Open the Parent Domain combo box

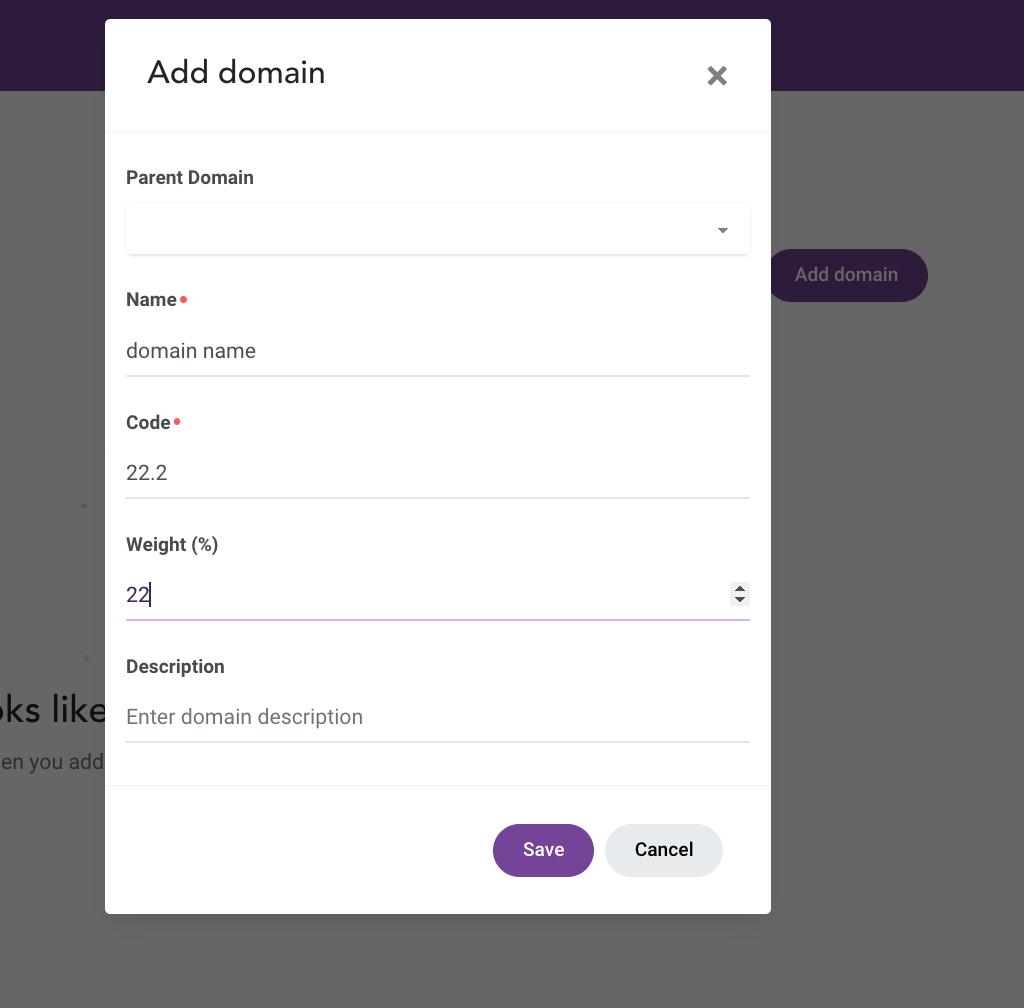click(438, 229)
